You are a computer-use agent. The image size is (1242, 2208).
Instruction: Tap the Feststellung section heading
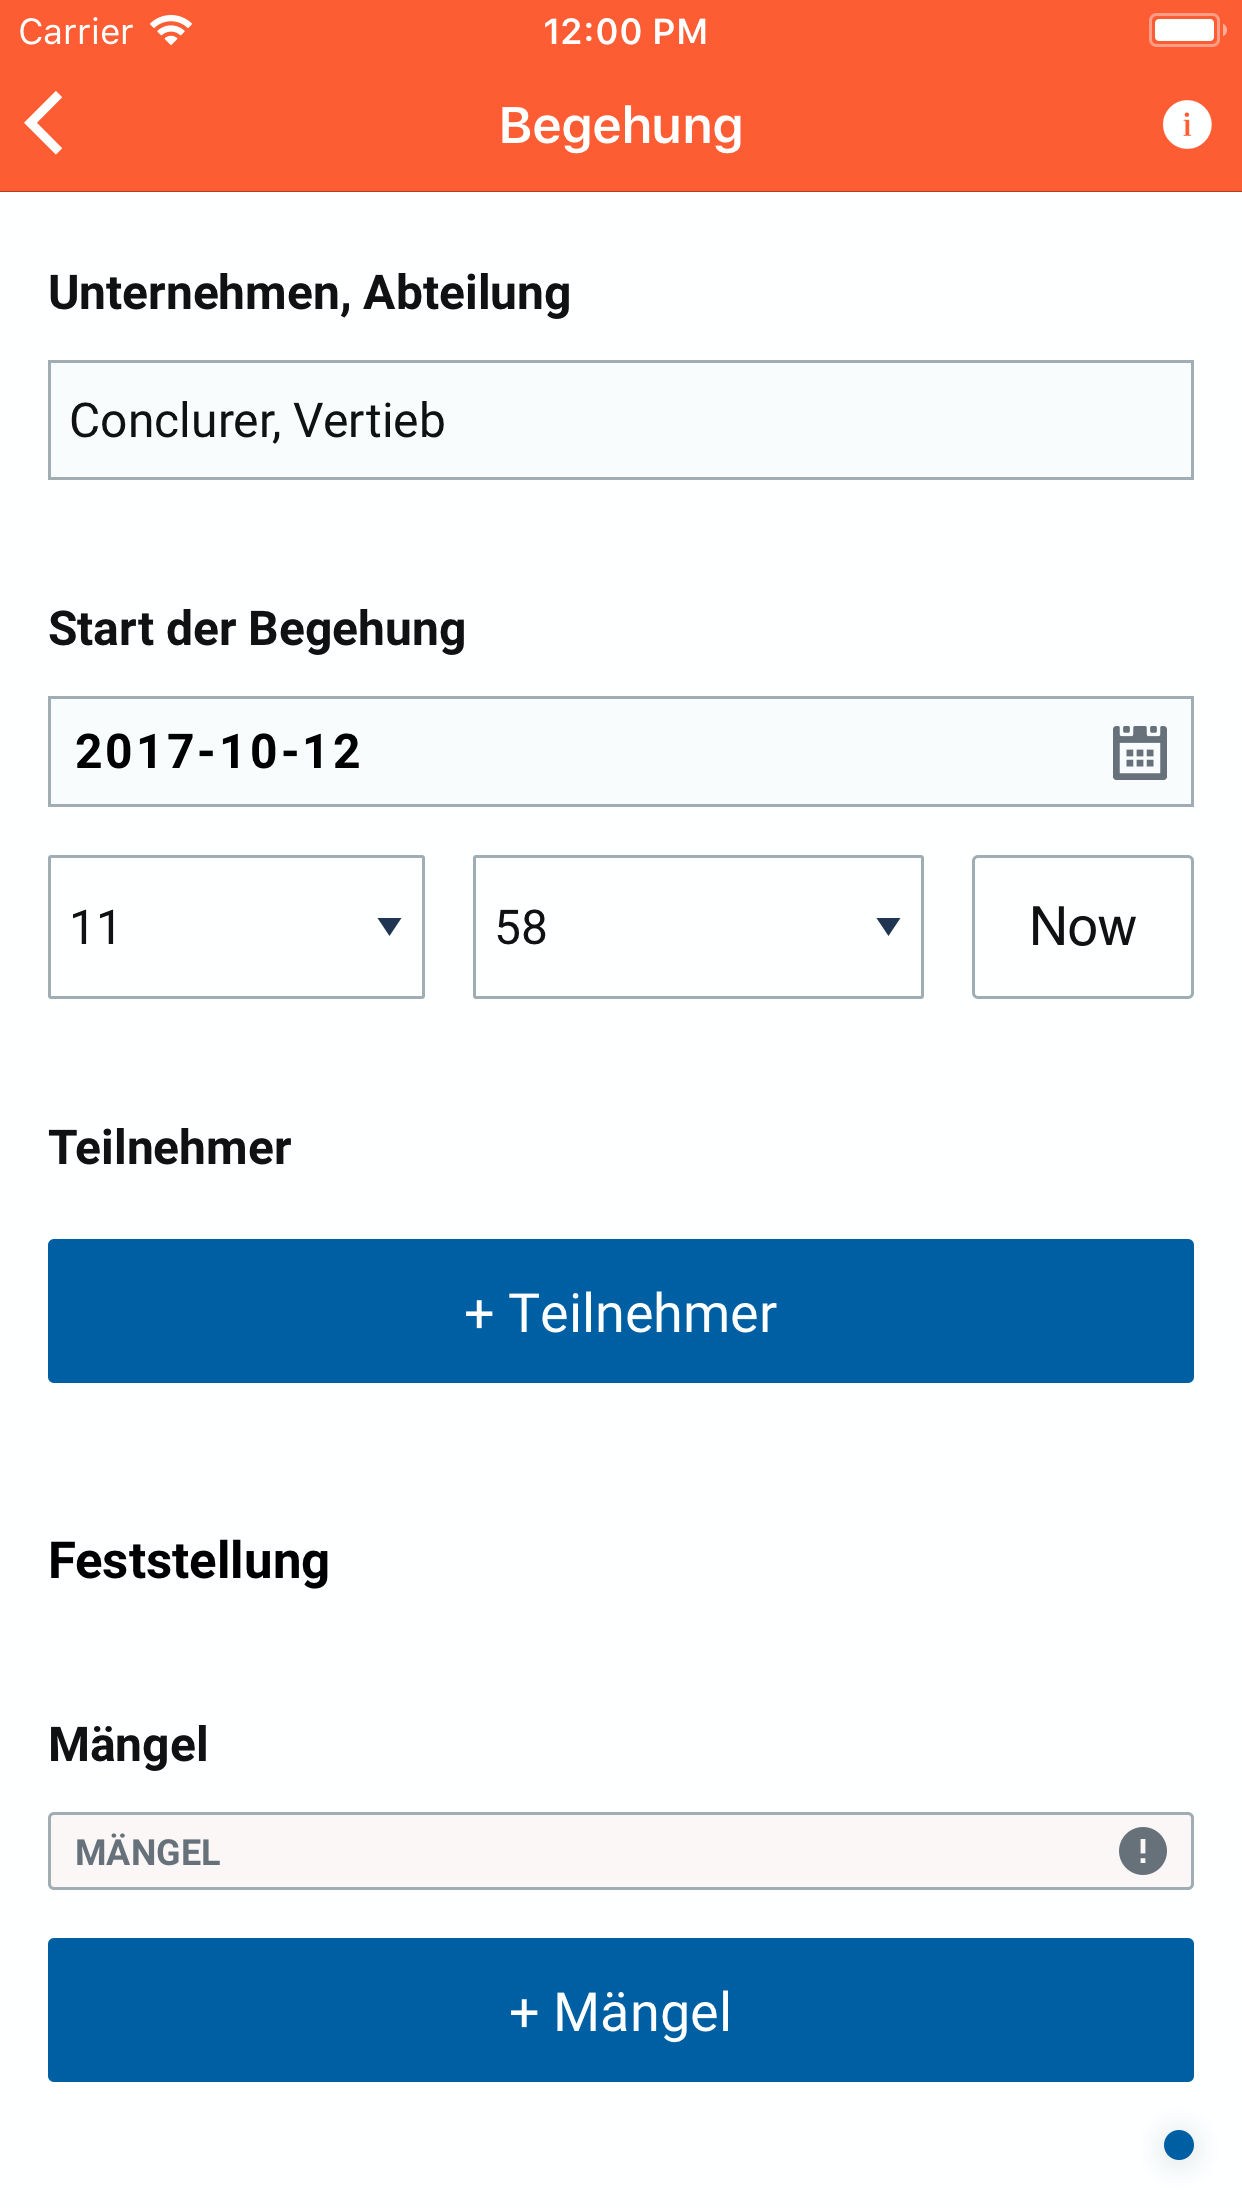click(x=189, y=1561)
